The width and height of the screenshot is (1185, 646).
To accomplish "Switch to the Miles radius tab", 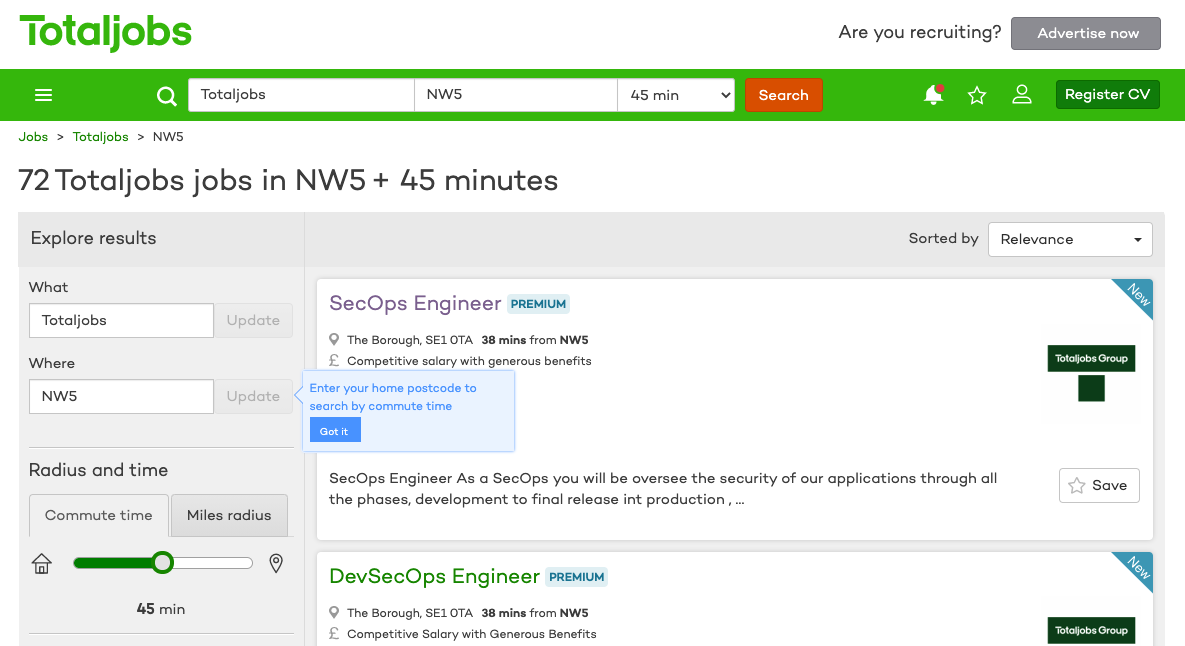I will pos(229,515).
